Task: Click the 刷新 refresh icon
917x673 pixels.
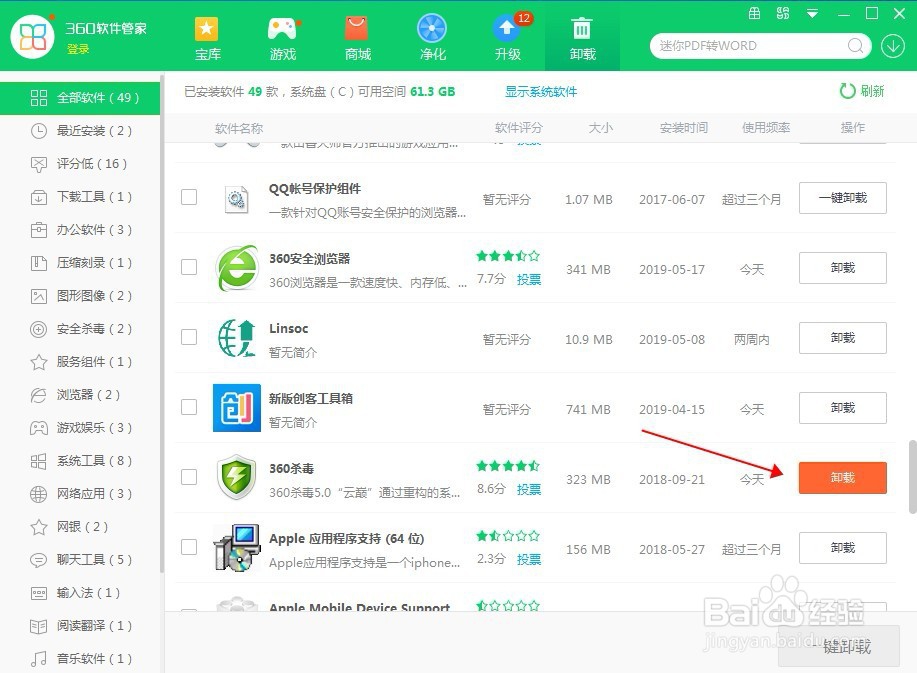Action: pyautogui.click(x=847, y=91)
